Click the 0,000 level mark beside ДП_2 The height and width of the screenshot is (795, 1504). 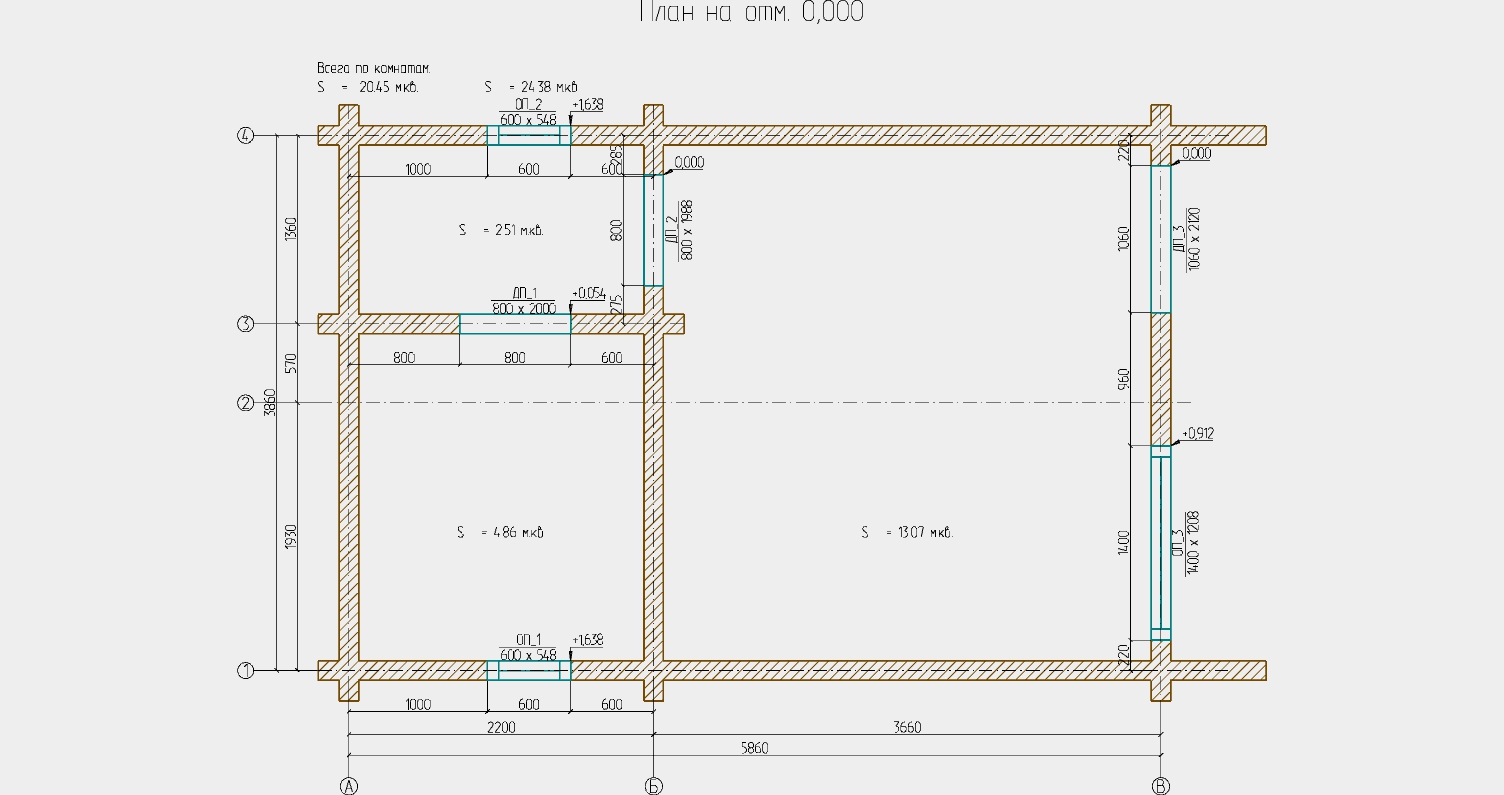689,162
